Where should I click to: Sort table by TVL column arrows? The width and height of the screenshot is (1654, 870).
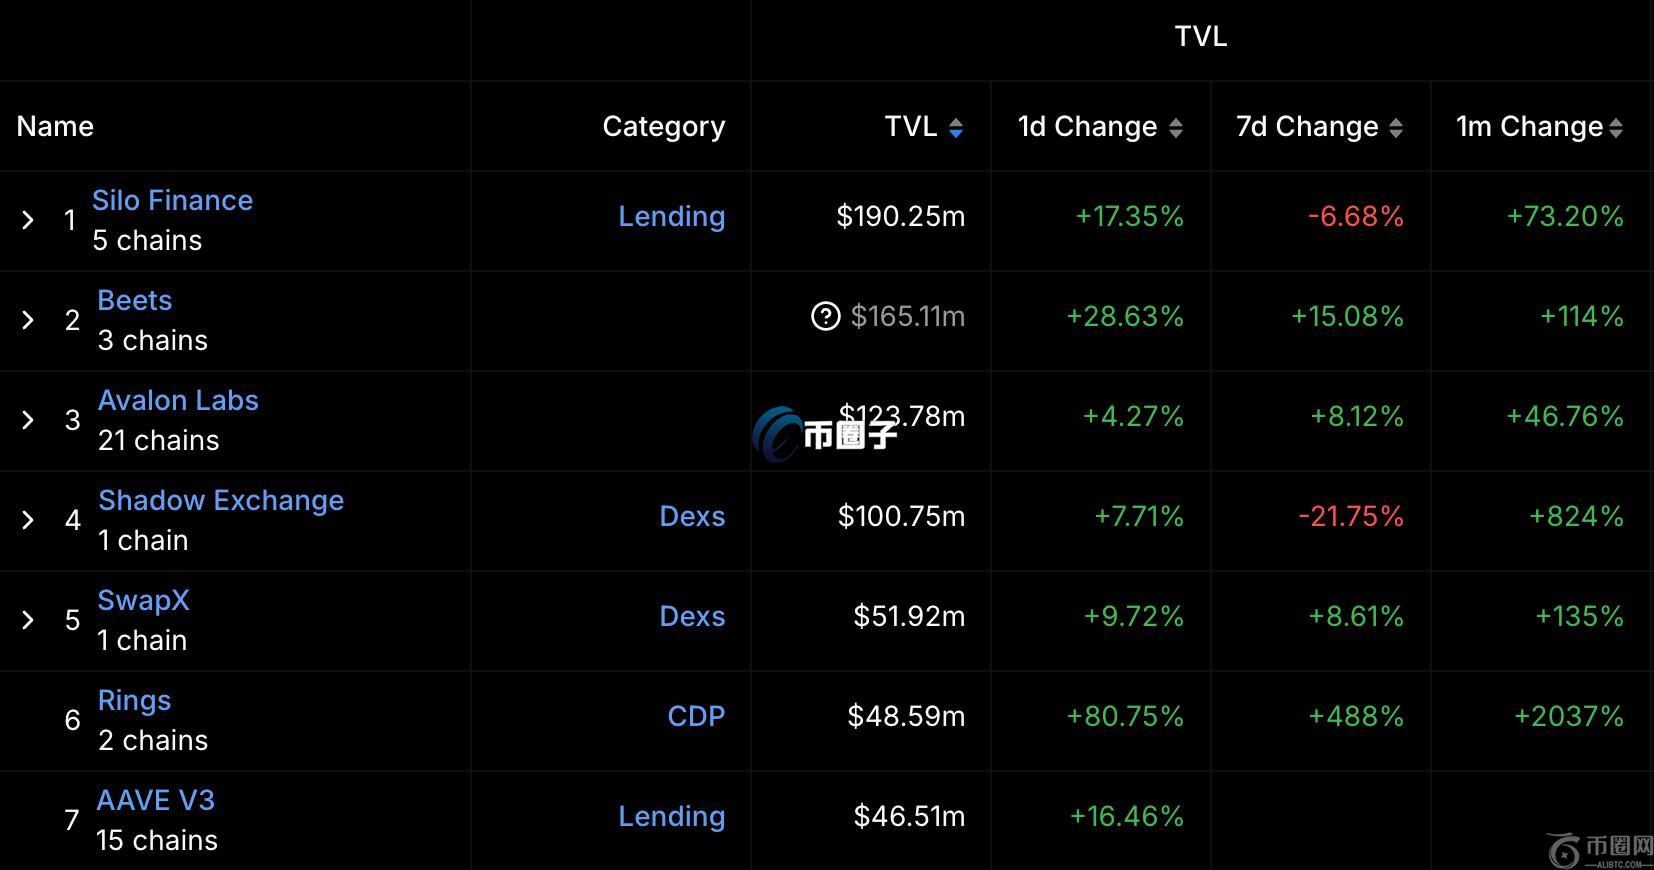956,128
